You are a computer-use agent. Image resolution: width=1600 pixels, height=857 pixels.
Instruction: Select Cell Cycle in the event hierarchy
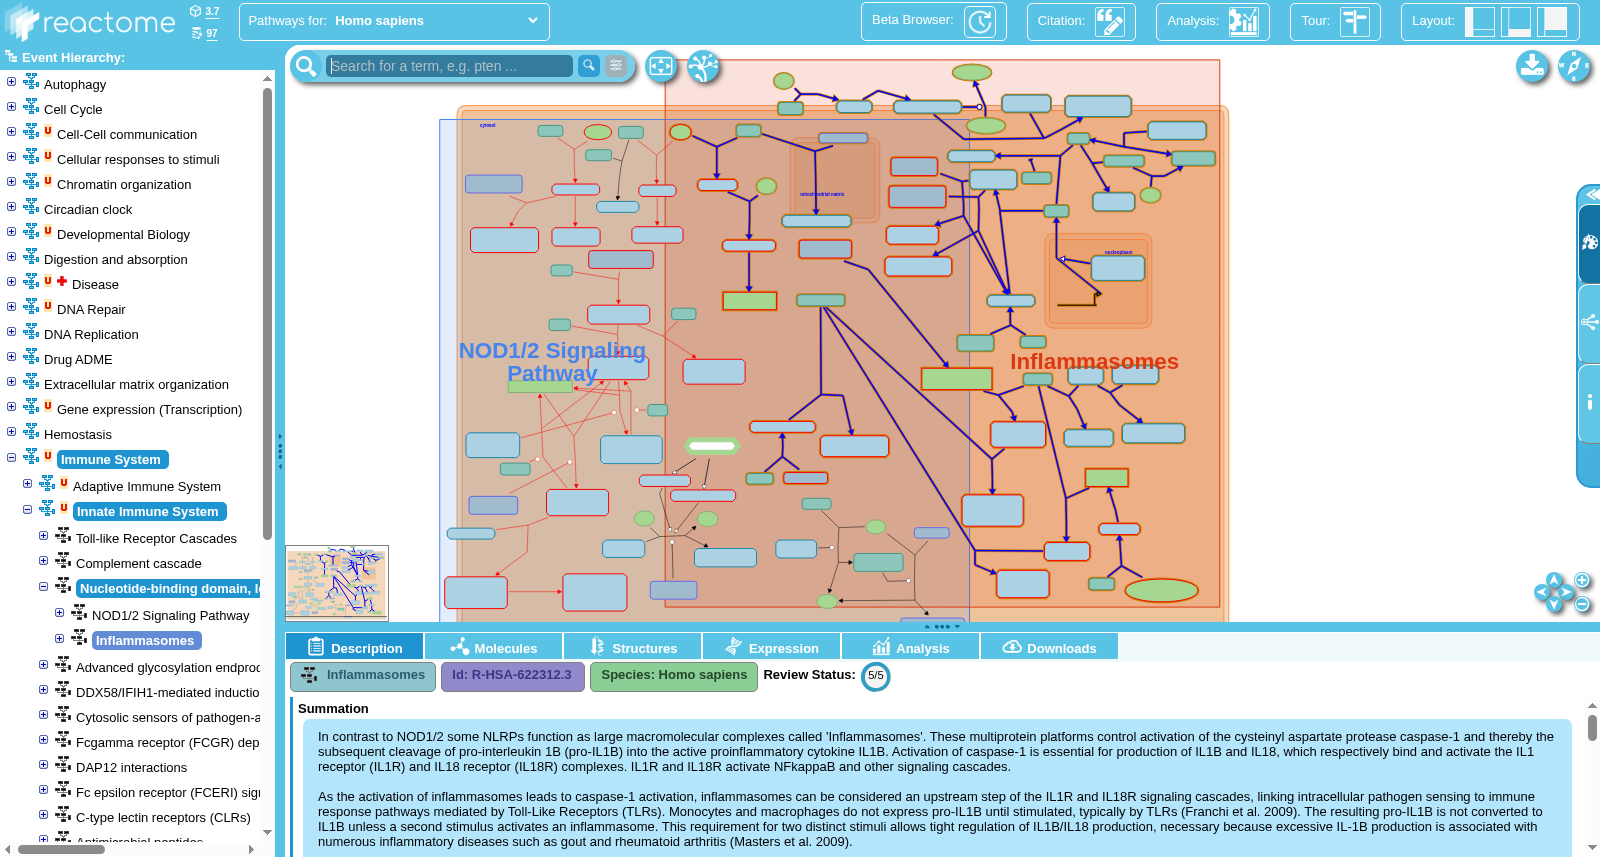pos(73,110)
